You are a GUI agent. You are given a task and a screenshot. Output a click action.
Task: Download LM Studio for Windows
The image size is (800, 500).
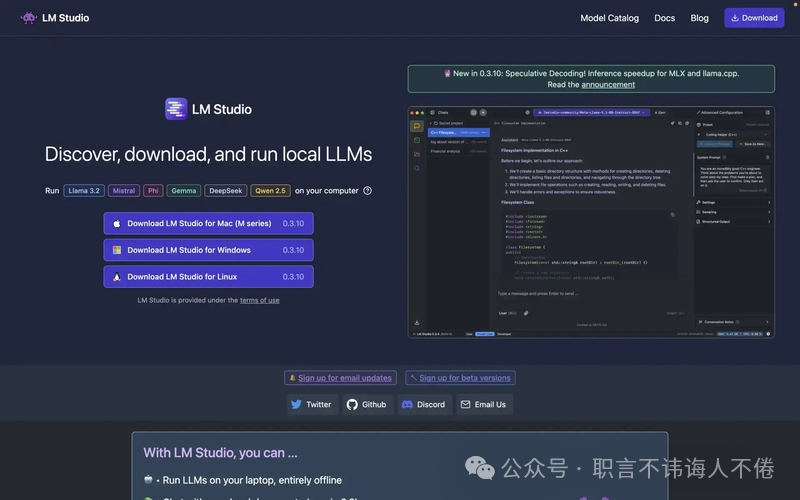208,250
